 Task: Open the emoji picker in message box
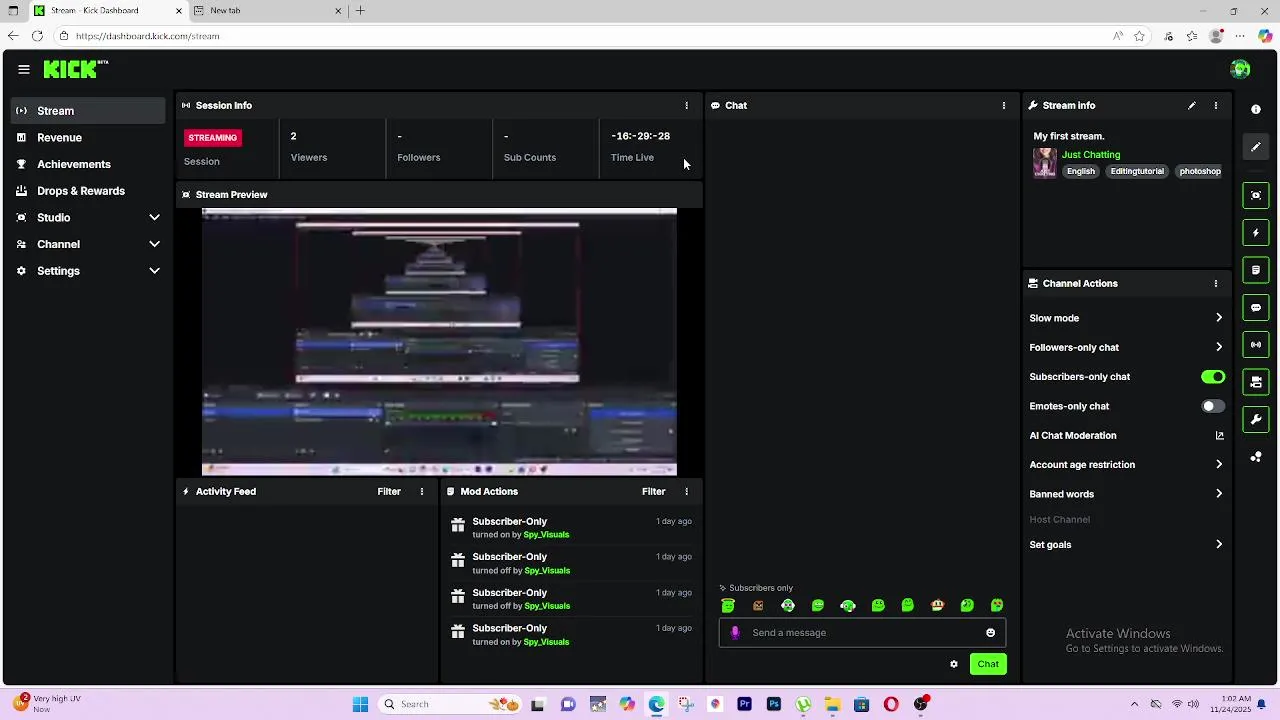pos(991,632)
